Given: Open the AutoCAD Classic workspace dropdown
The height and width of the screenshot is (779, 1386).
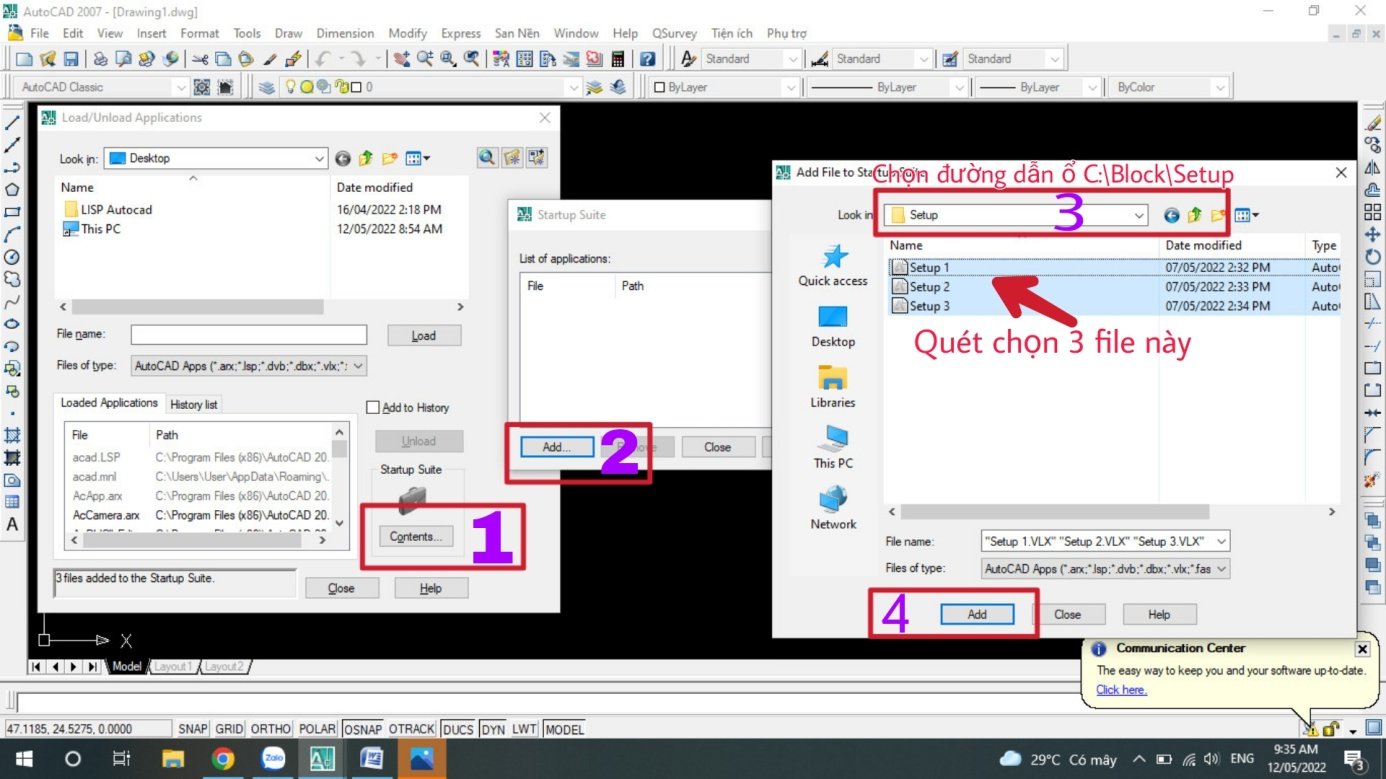Looking at the screenshot, I should [x=180, y=87].
